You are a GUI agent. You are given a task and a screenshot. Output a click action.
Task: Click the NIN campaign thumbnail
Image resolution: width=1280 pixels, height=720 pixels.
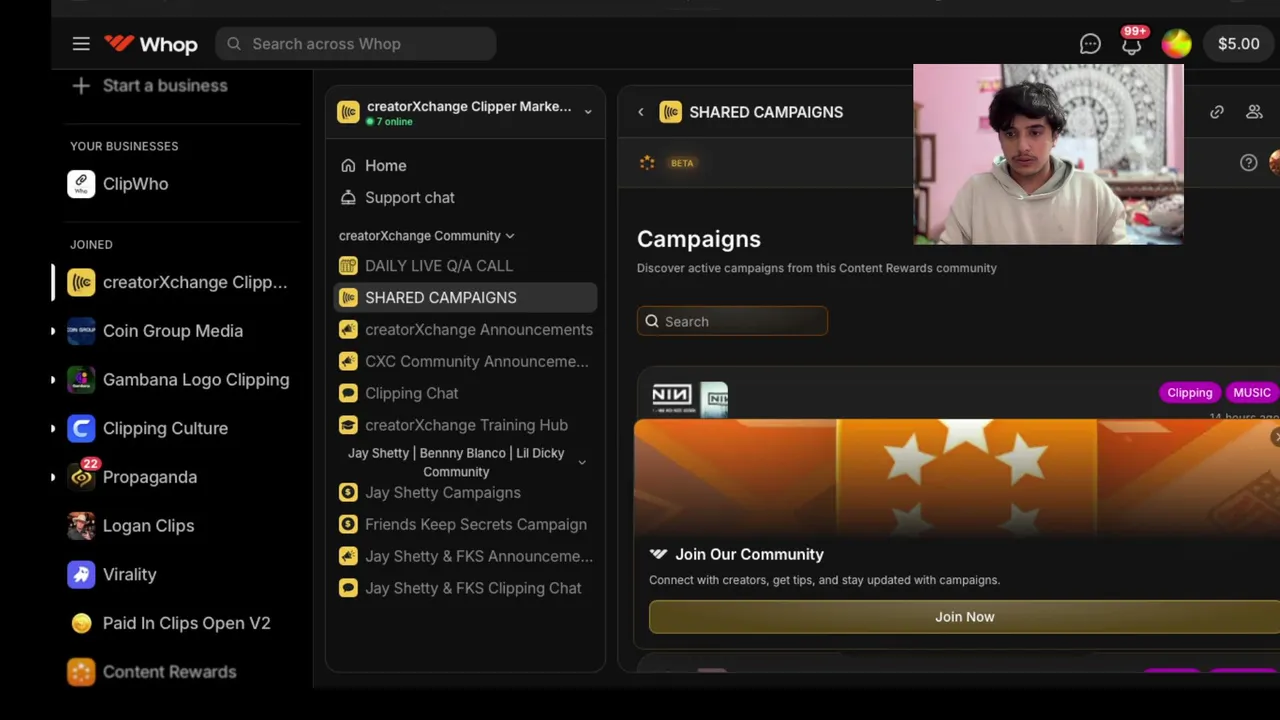point(690,398)
